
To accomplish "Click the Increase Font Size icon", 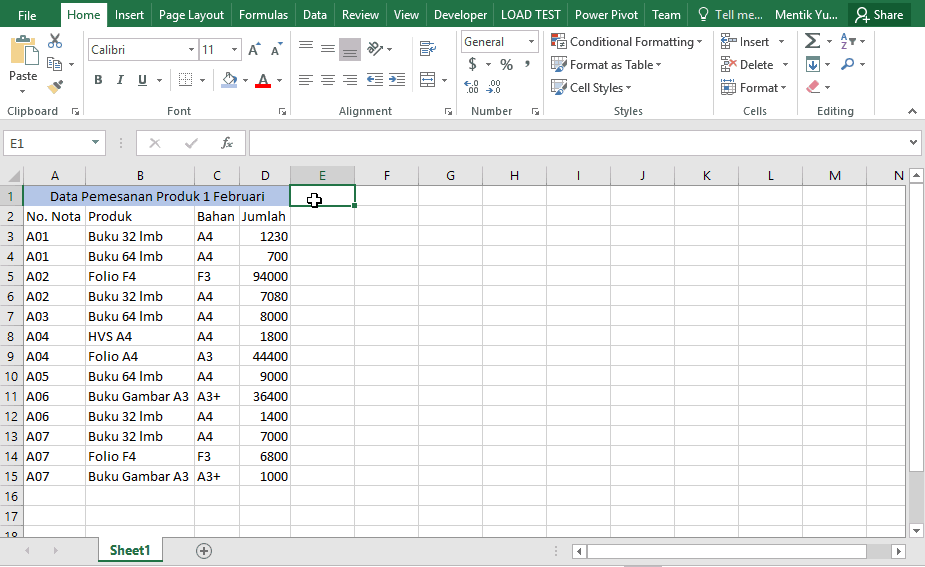I will pos(254,50).
